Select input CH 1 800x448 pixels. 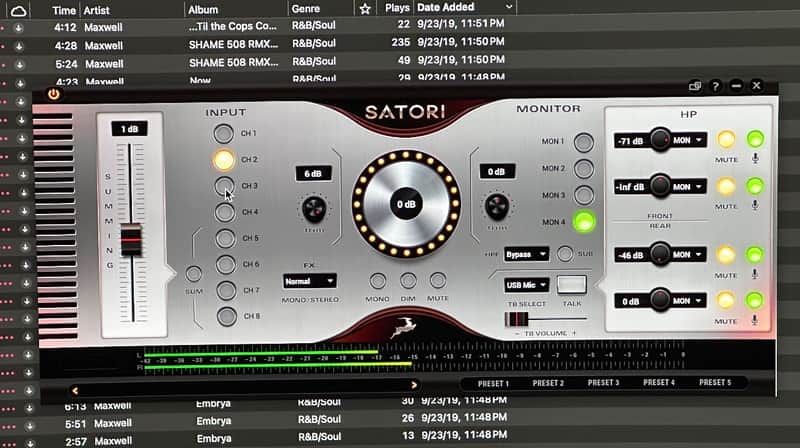click(223, 134)
